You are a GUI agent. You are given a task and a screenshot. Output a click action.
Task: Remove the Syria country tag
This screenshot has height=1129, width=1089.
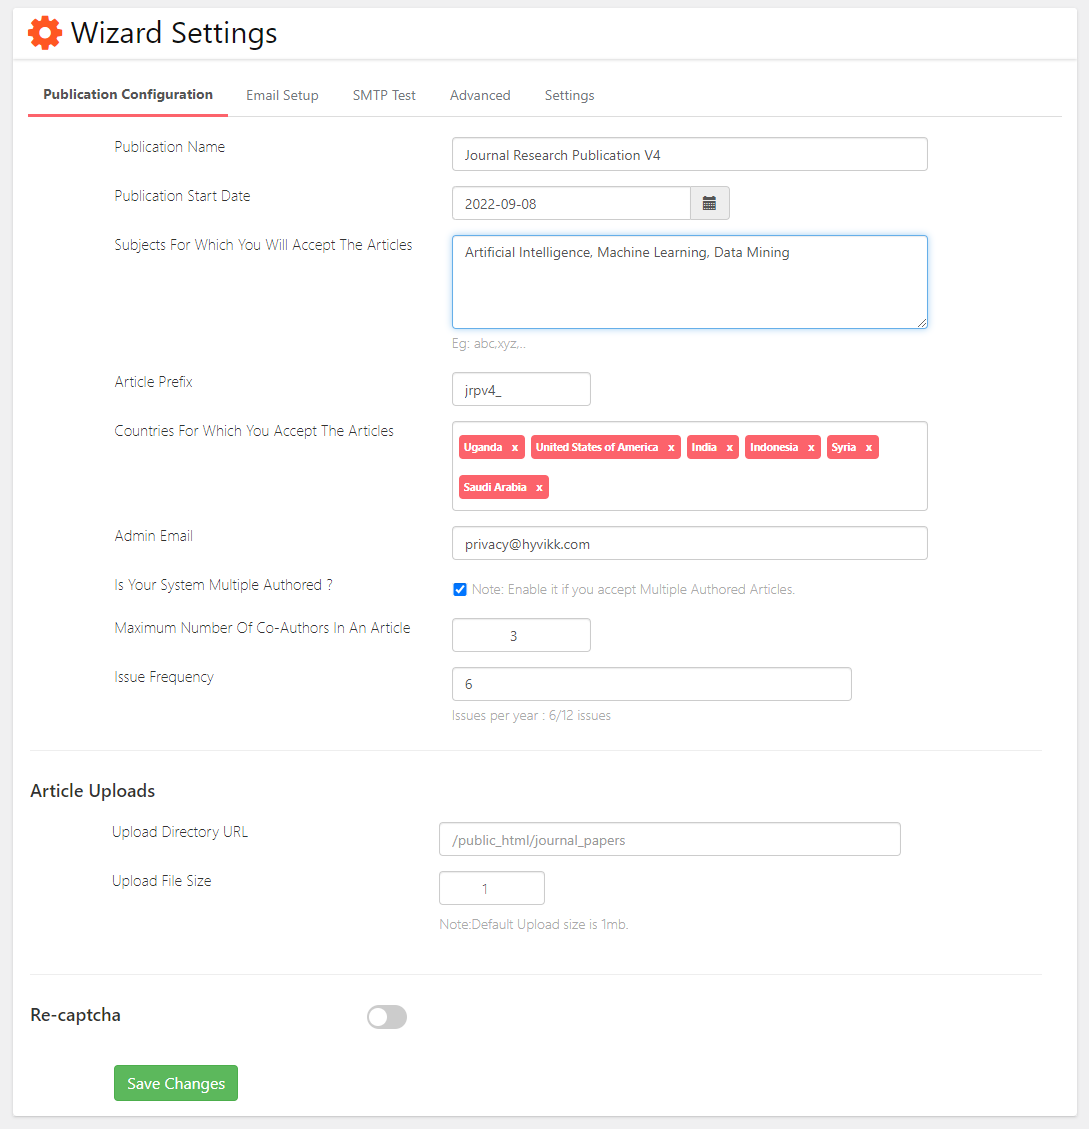(869, 448)
